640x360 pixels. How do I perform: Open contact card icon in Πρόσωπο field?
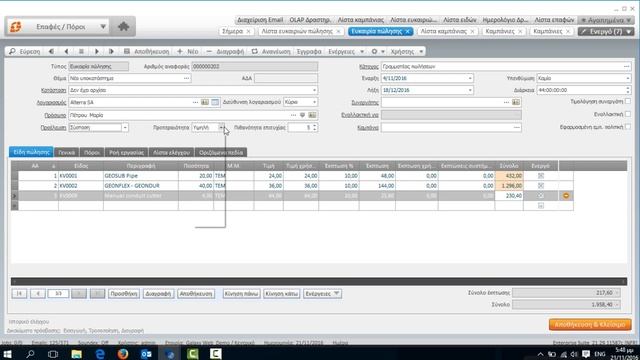(x=312, y=115)
